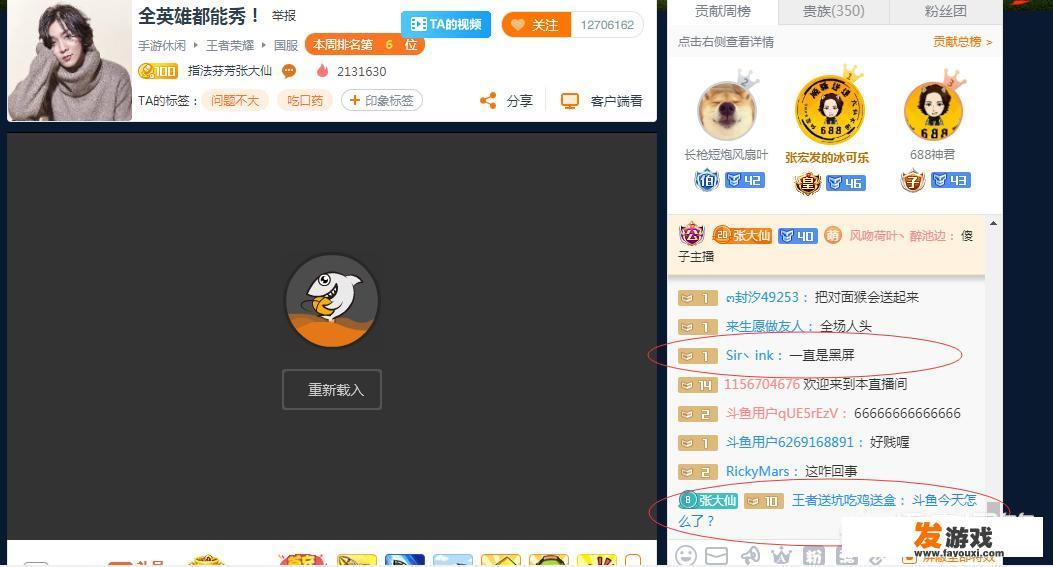This screenshot has height=567, width=1053.
Task: Click the avatar of 688神君
Action: [933, 111]
